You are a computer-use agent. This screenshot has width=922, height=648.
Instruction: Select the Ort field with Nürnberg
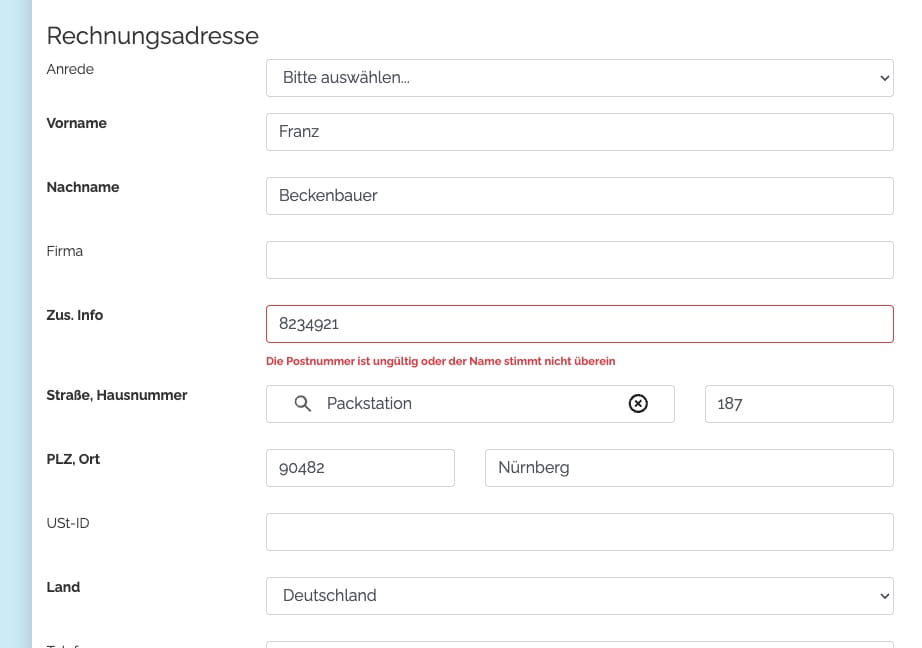[688, 468]
